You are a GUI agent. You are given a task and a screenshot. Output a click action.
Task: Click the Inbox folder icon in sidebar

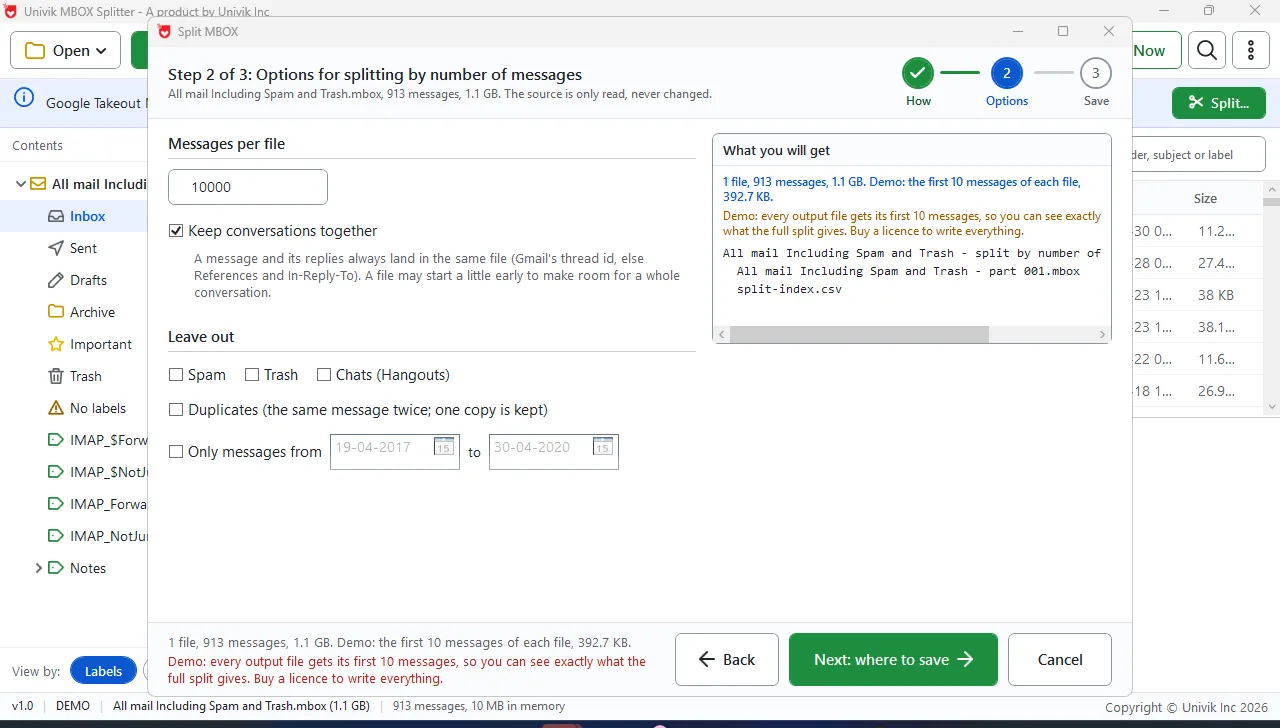click(56, 216)
